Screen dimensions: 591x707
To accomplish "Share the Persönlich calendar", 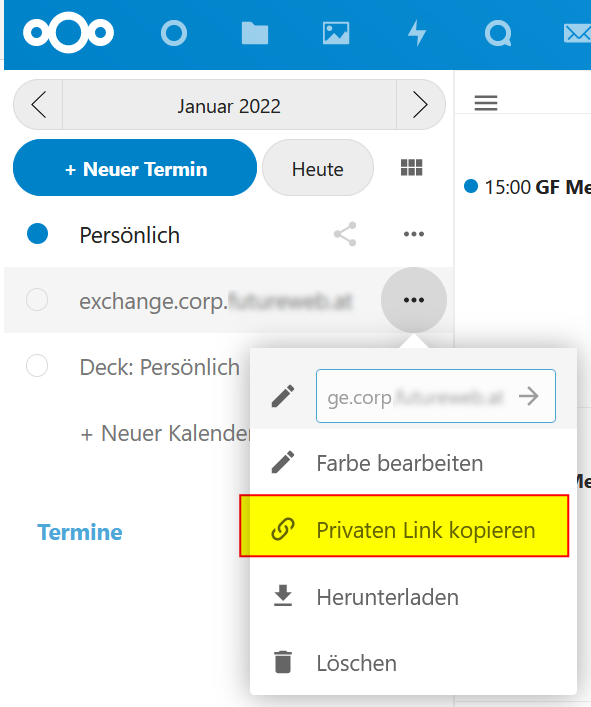I will coord(345,234).
